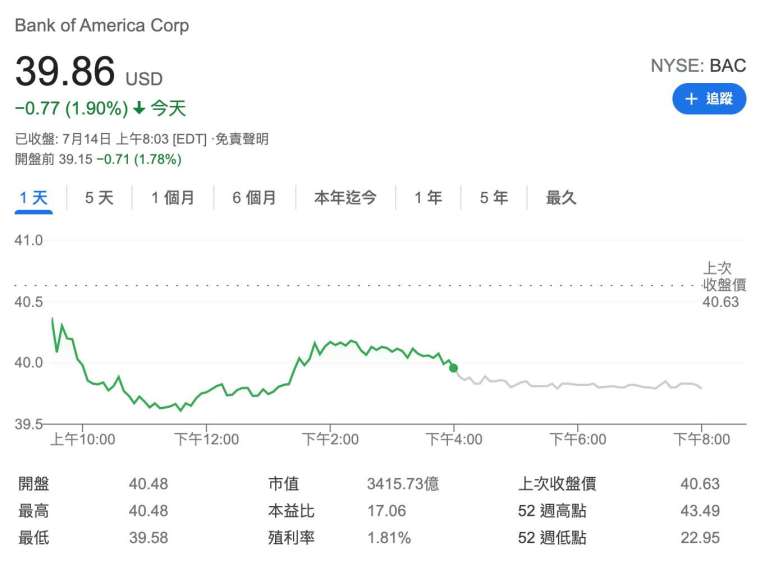Click the 52 週低點 value 22.95
The image size is (760, 565).
tap(700, 537)
